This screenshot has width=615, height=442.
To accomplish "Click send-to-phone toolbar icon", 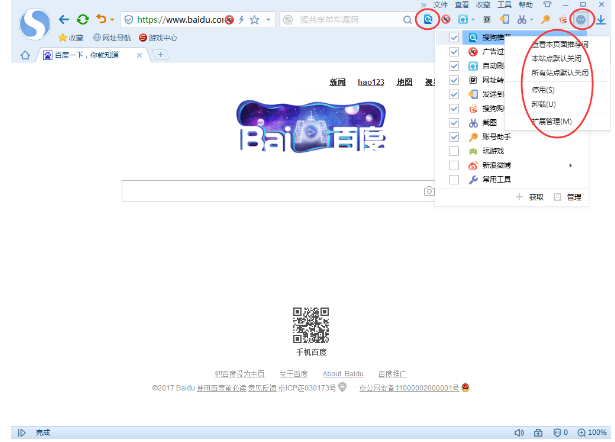I will click(504, 19).
